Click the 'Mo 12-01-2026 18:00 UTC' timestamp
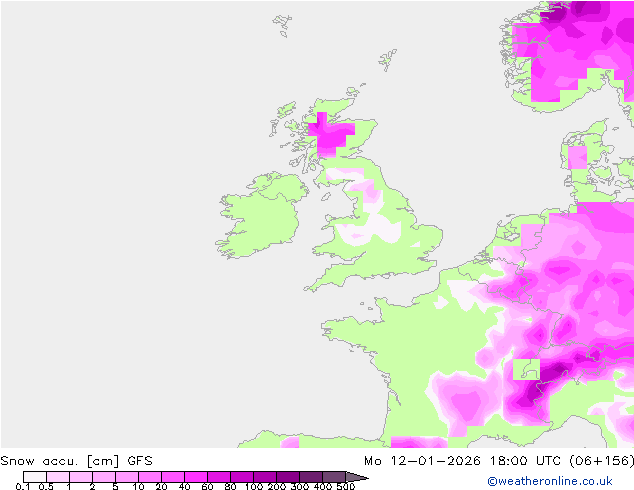The width and height of the screenshot is (634, 490). (x=464, y=461)
